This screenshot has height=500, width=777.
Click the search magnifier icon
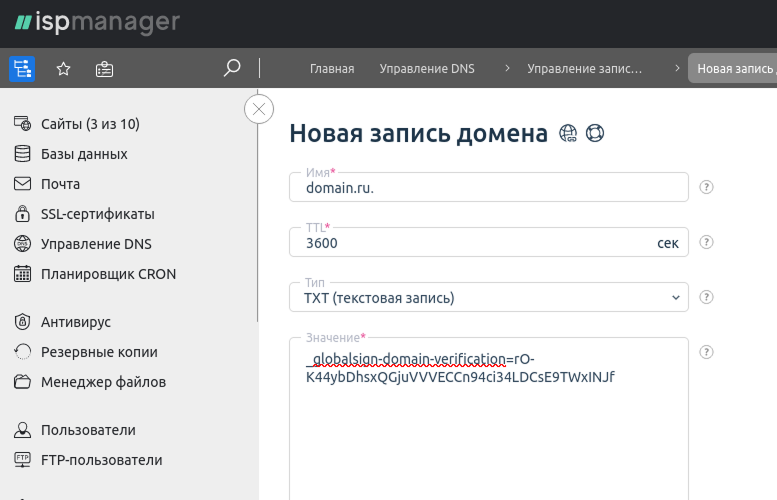[232, 68]
